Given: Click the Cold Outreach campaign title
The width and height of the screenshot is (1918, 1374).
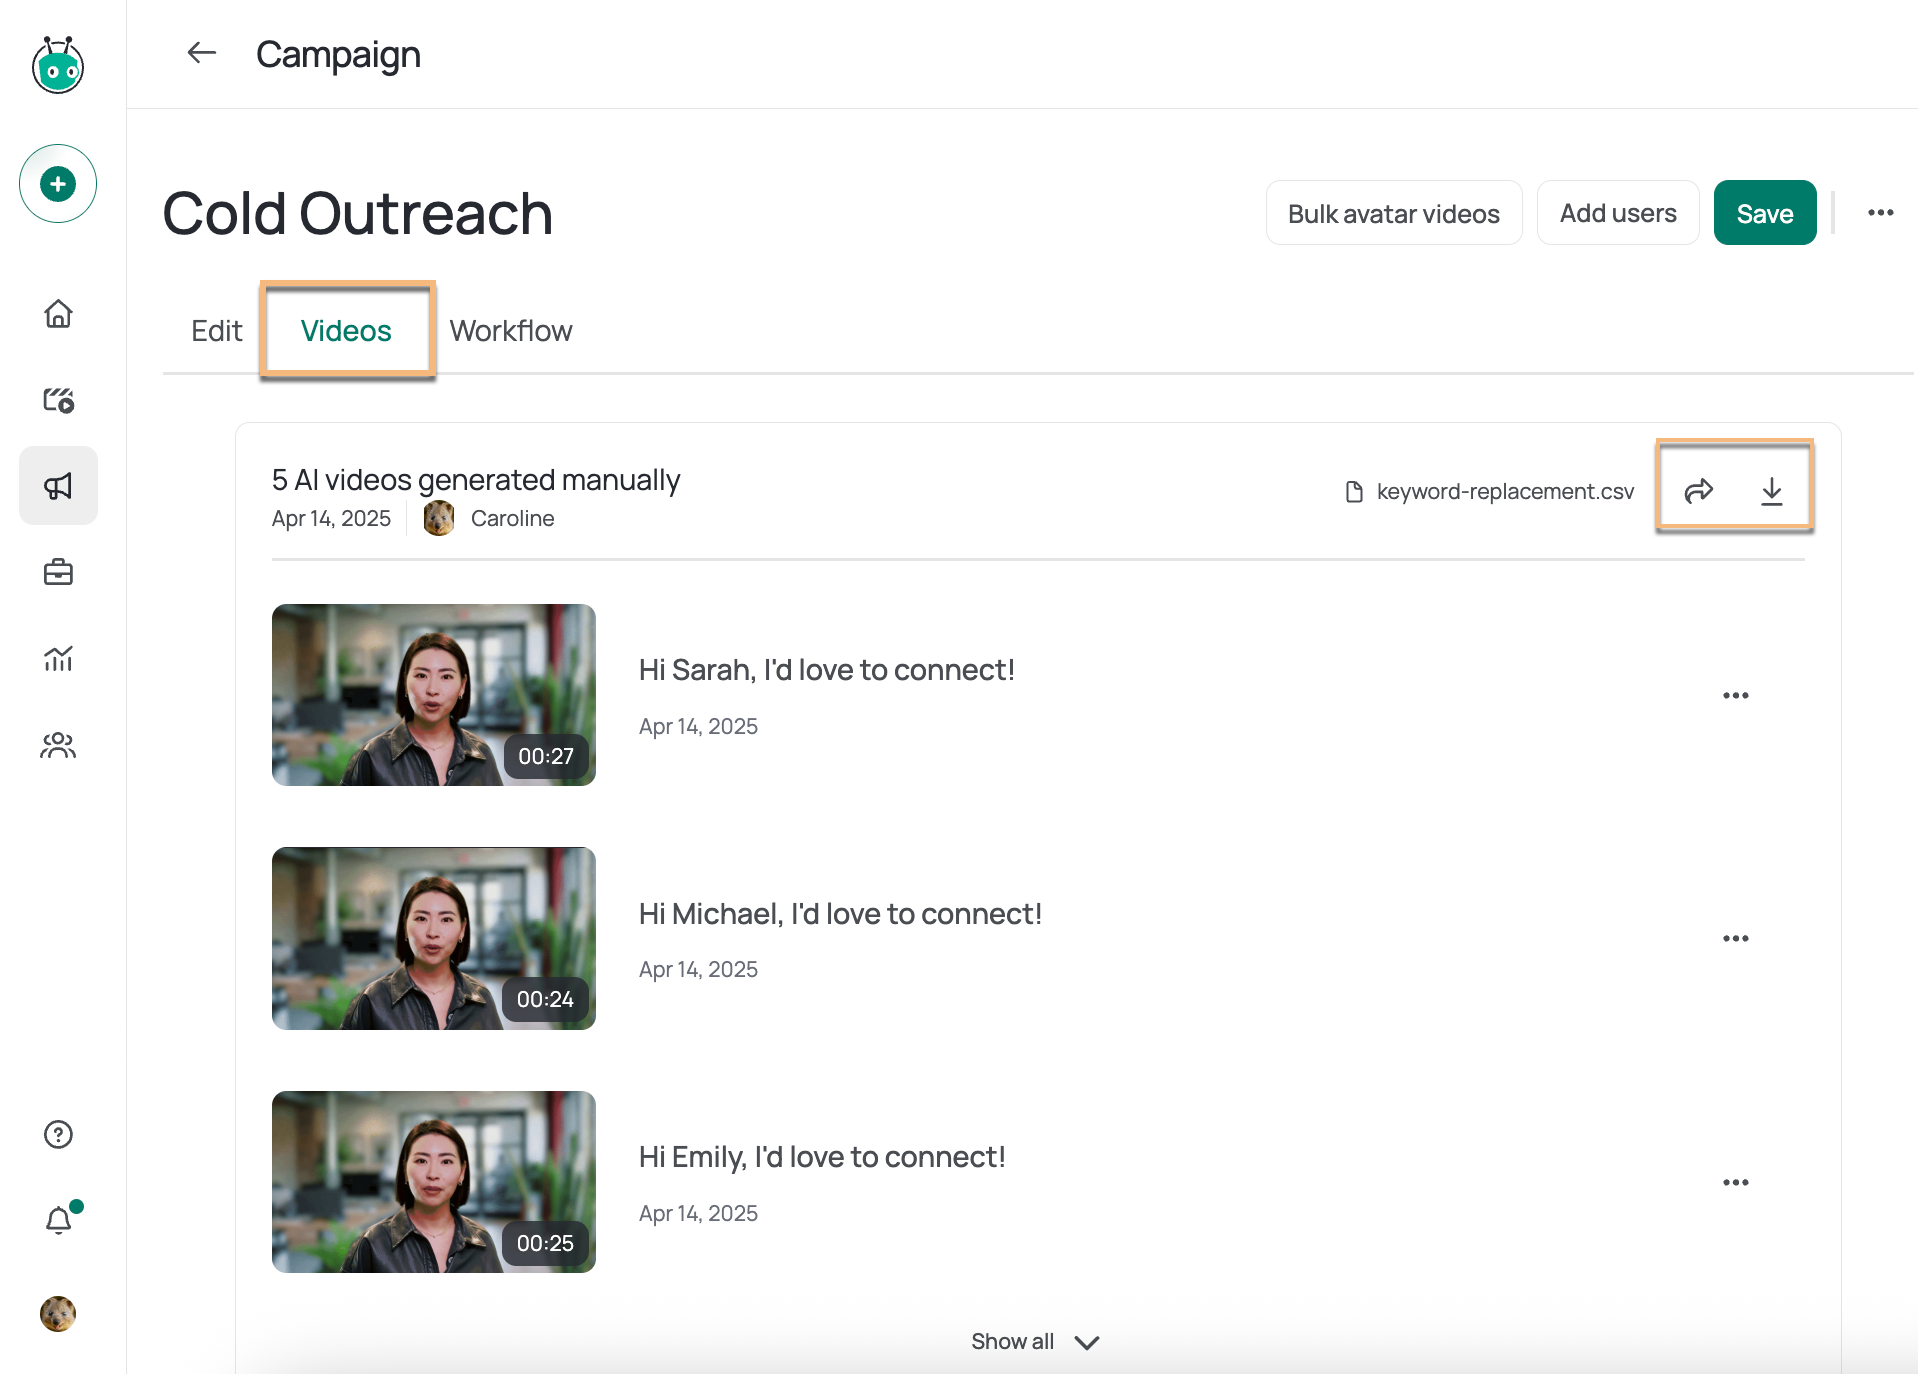Looking at the screenshot, I should tap(357, 213).
